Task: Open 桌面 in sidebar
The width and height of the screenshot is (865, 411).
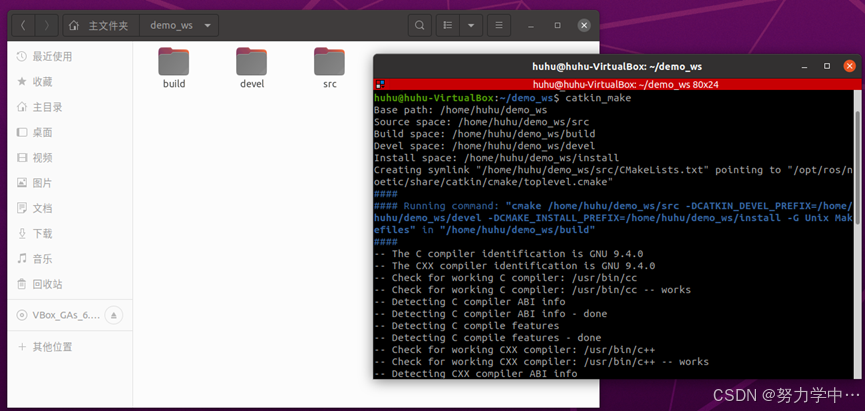Action: click(70, 132)
